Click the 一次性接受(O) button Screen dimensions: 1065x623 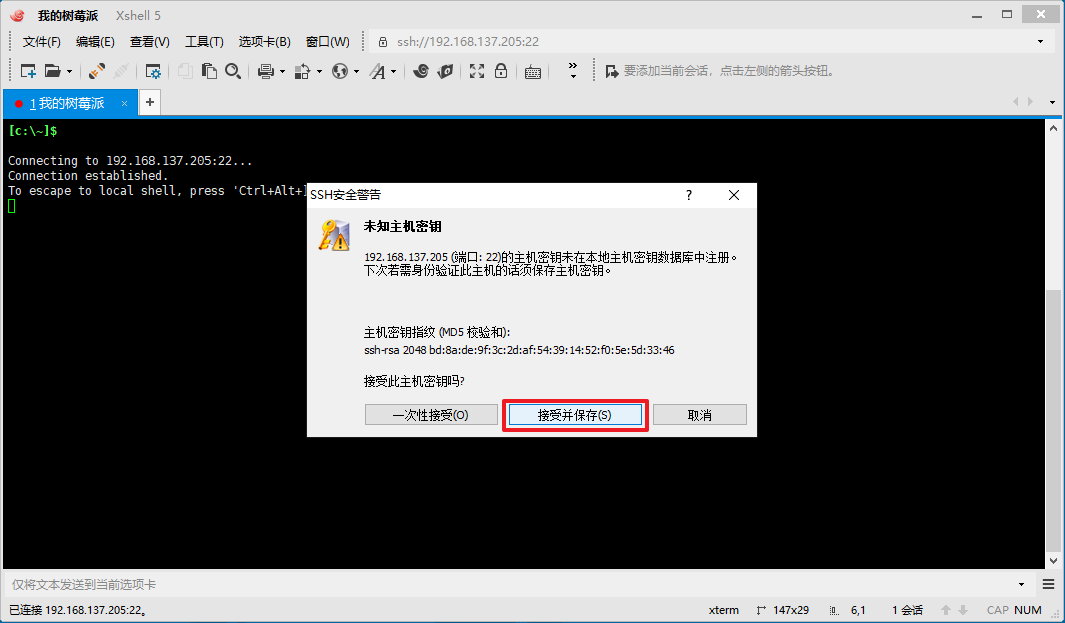pyautogui.click(x=430, y=415)
